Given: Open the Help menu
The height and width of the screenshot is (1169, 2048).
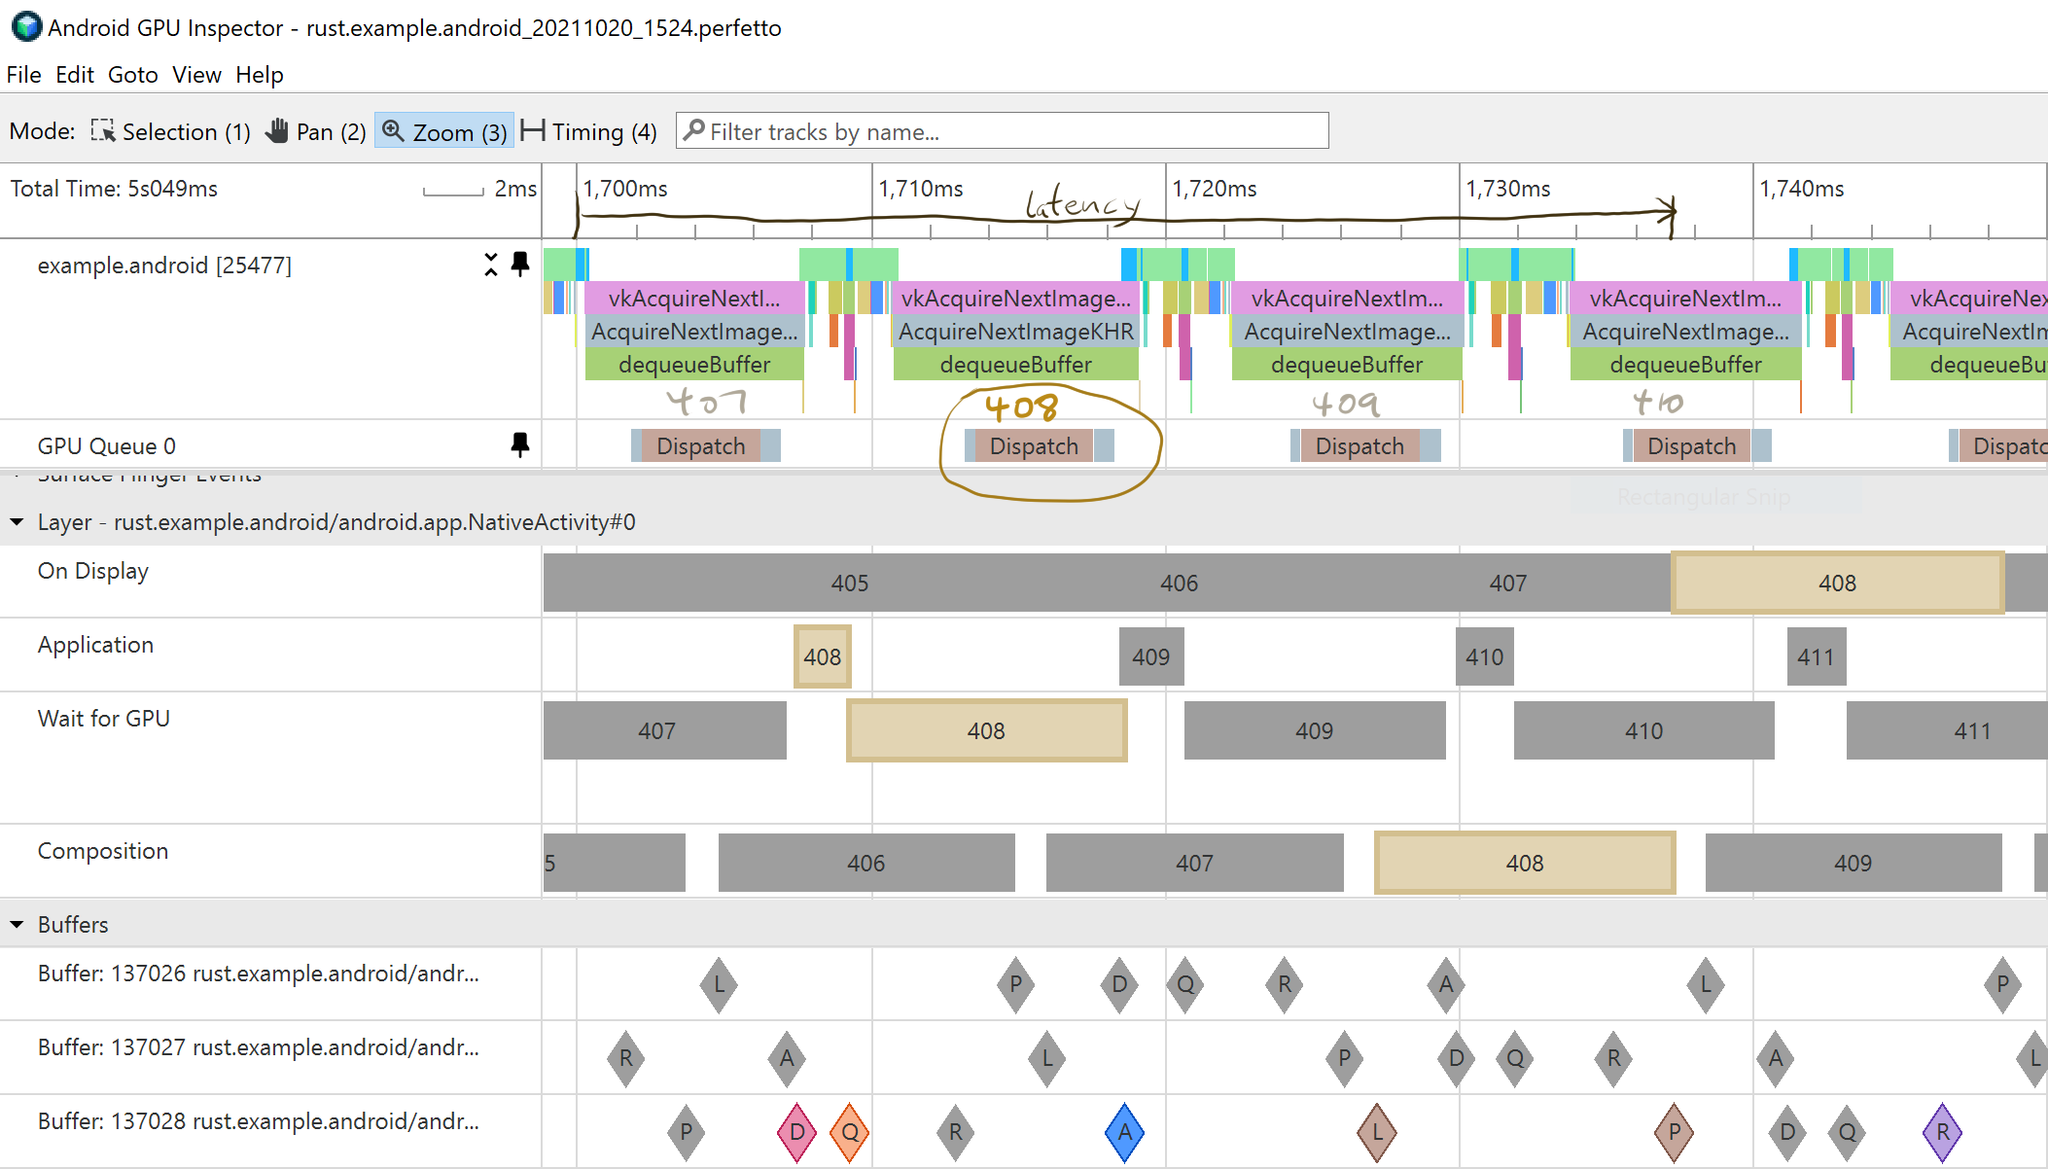Looking at the screenshot, I should coord(257,73).
